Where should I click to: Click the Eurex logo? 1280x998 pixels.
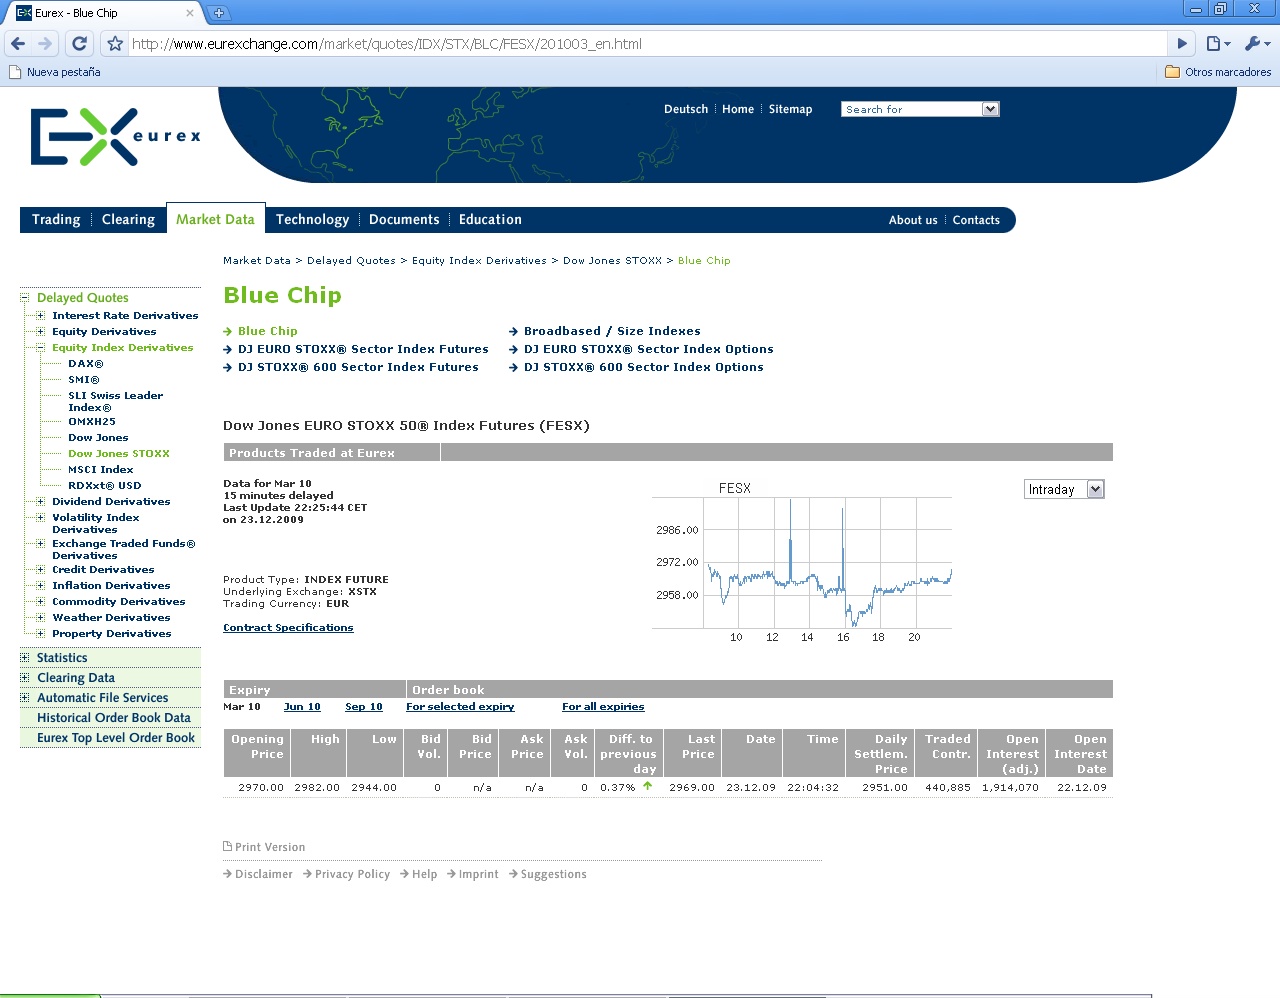click(x=114, y=137)
